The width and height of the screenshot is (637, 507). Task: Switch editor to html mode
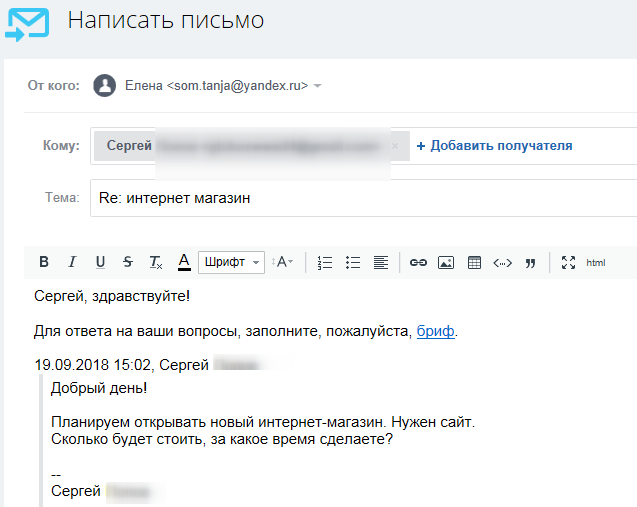point(596,263)
